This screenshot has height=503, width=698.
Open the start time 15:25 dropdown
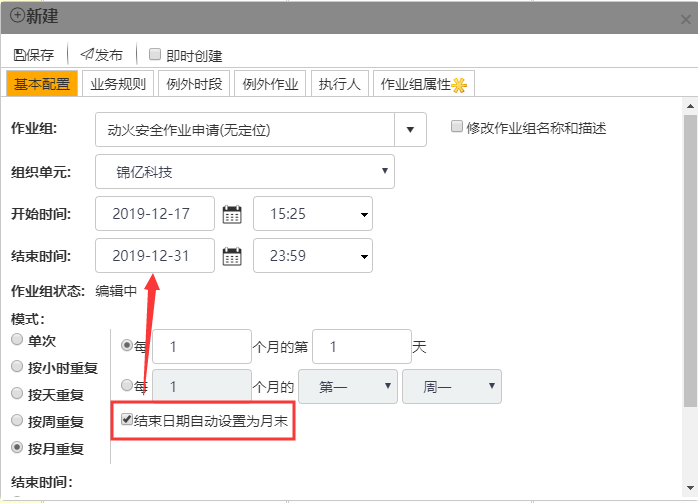(x=313, y=214)
